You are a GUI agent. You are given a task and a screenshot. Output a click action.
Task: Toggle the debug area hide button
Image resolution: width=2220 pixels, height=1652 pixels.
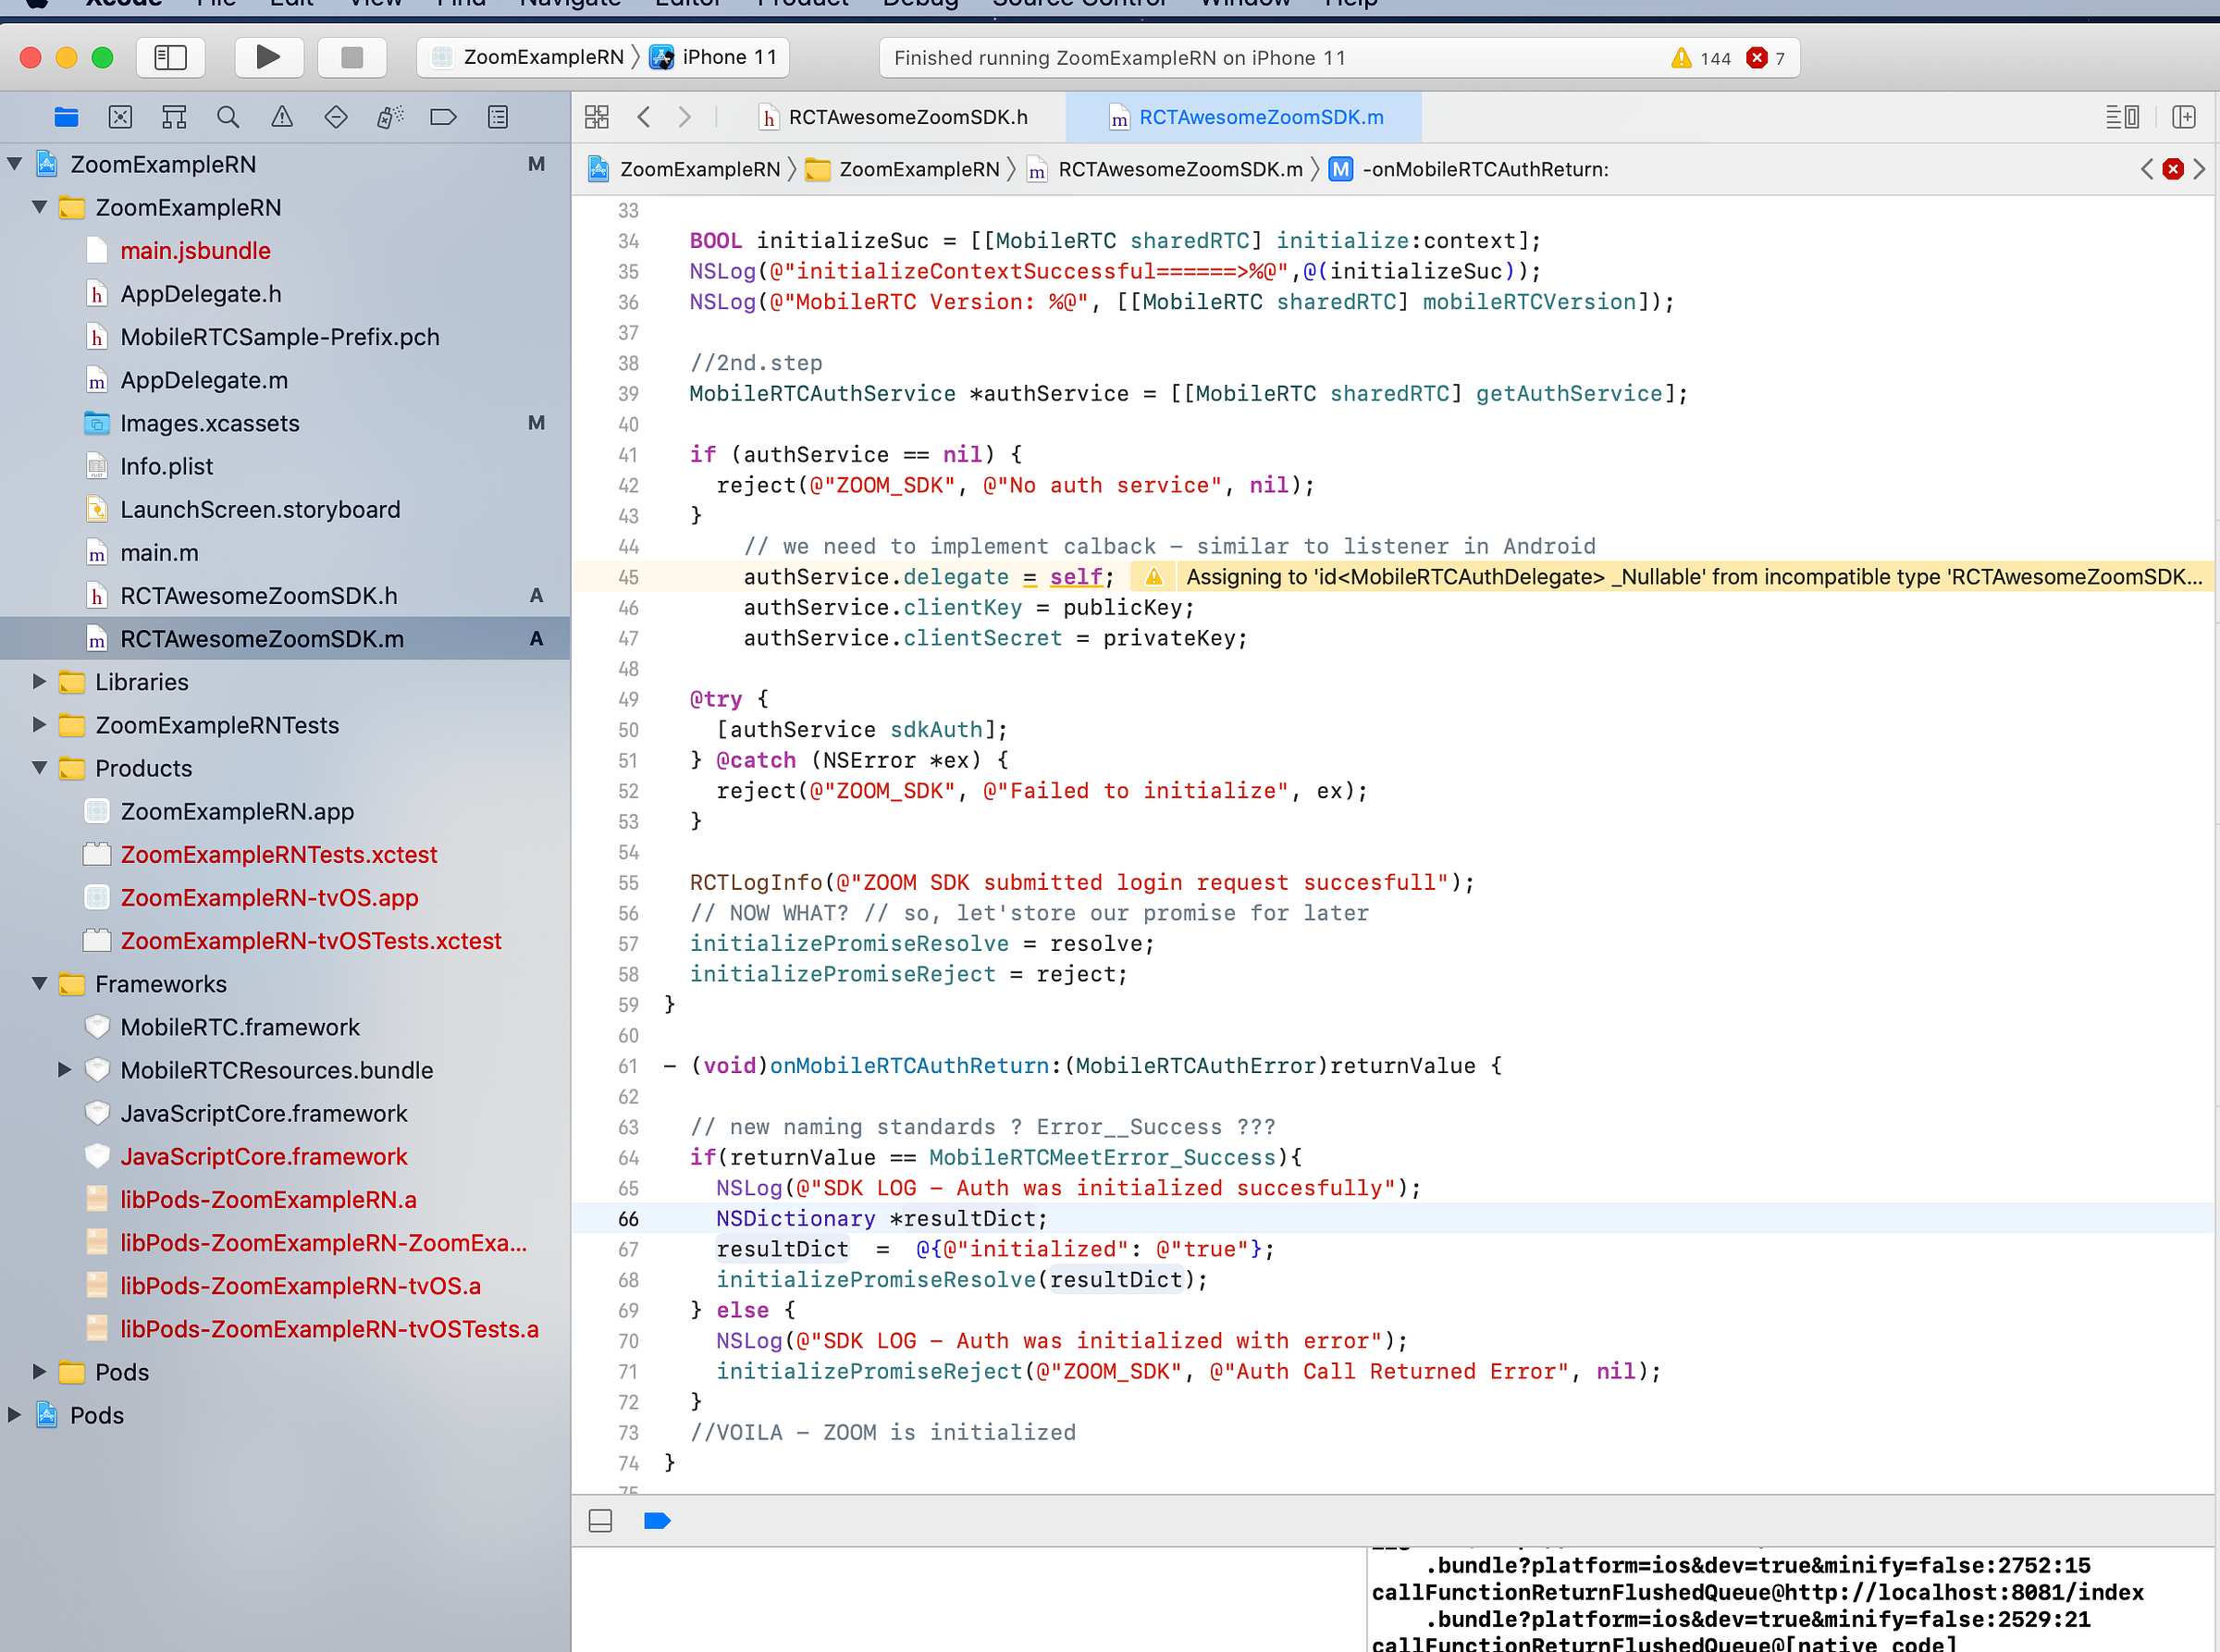tap(600, 1521)
